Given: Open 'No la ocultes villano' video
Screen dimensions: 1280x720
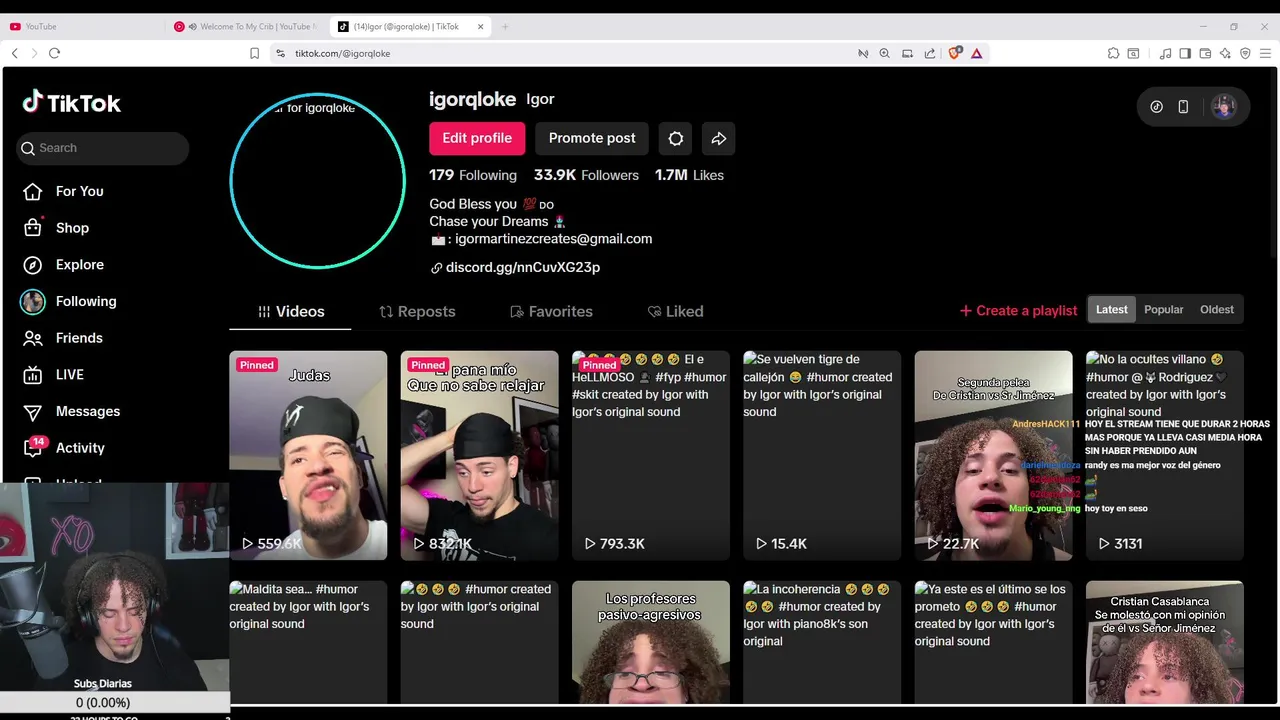Looking at the screenshot, I should point(1165,455).
